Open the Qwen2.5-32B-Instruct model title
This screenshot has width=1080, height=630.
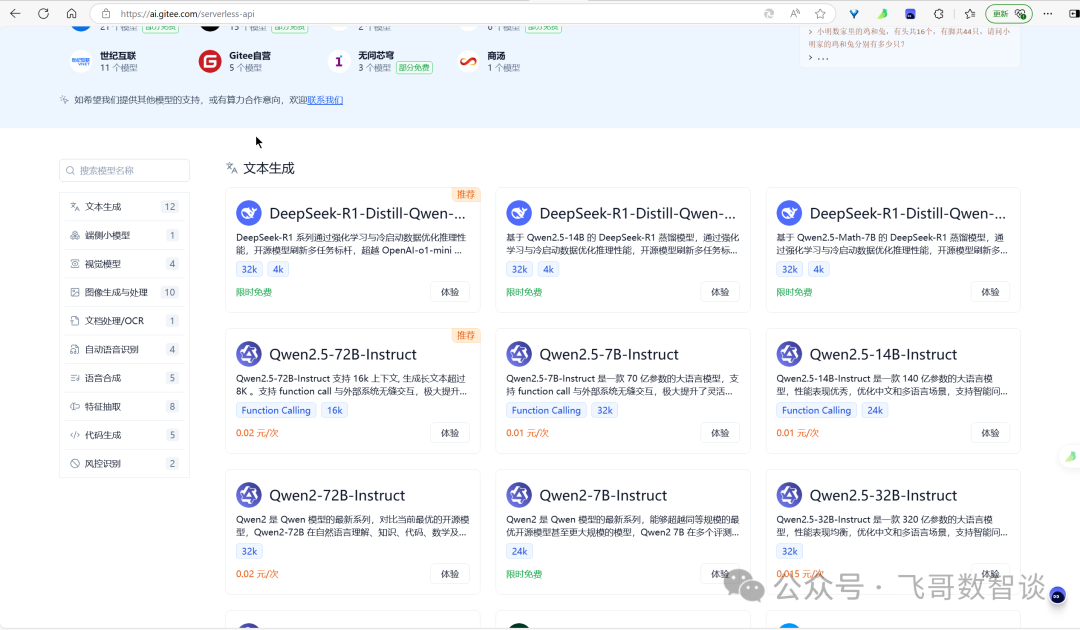pyautogui.click(x=883, y=496)
